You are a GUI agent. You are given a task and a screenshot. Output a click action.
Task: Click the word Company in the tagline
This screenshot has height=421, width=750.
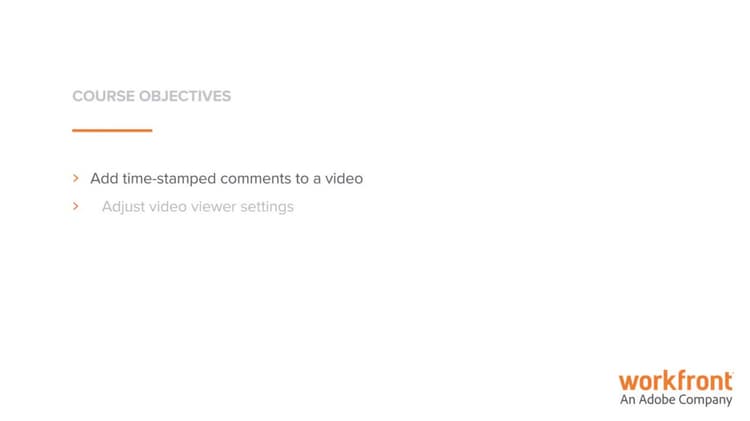click(704, 400)
